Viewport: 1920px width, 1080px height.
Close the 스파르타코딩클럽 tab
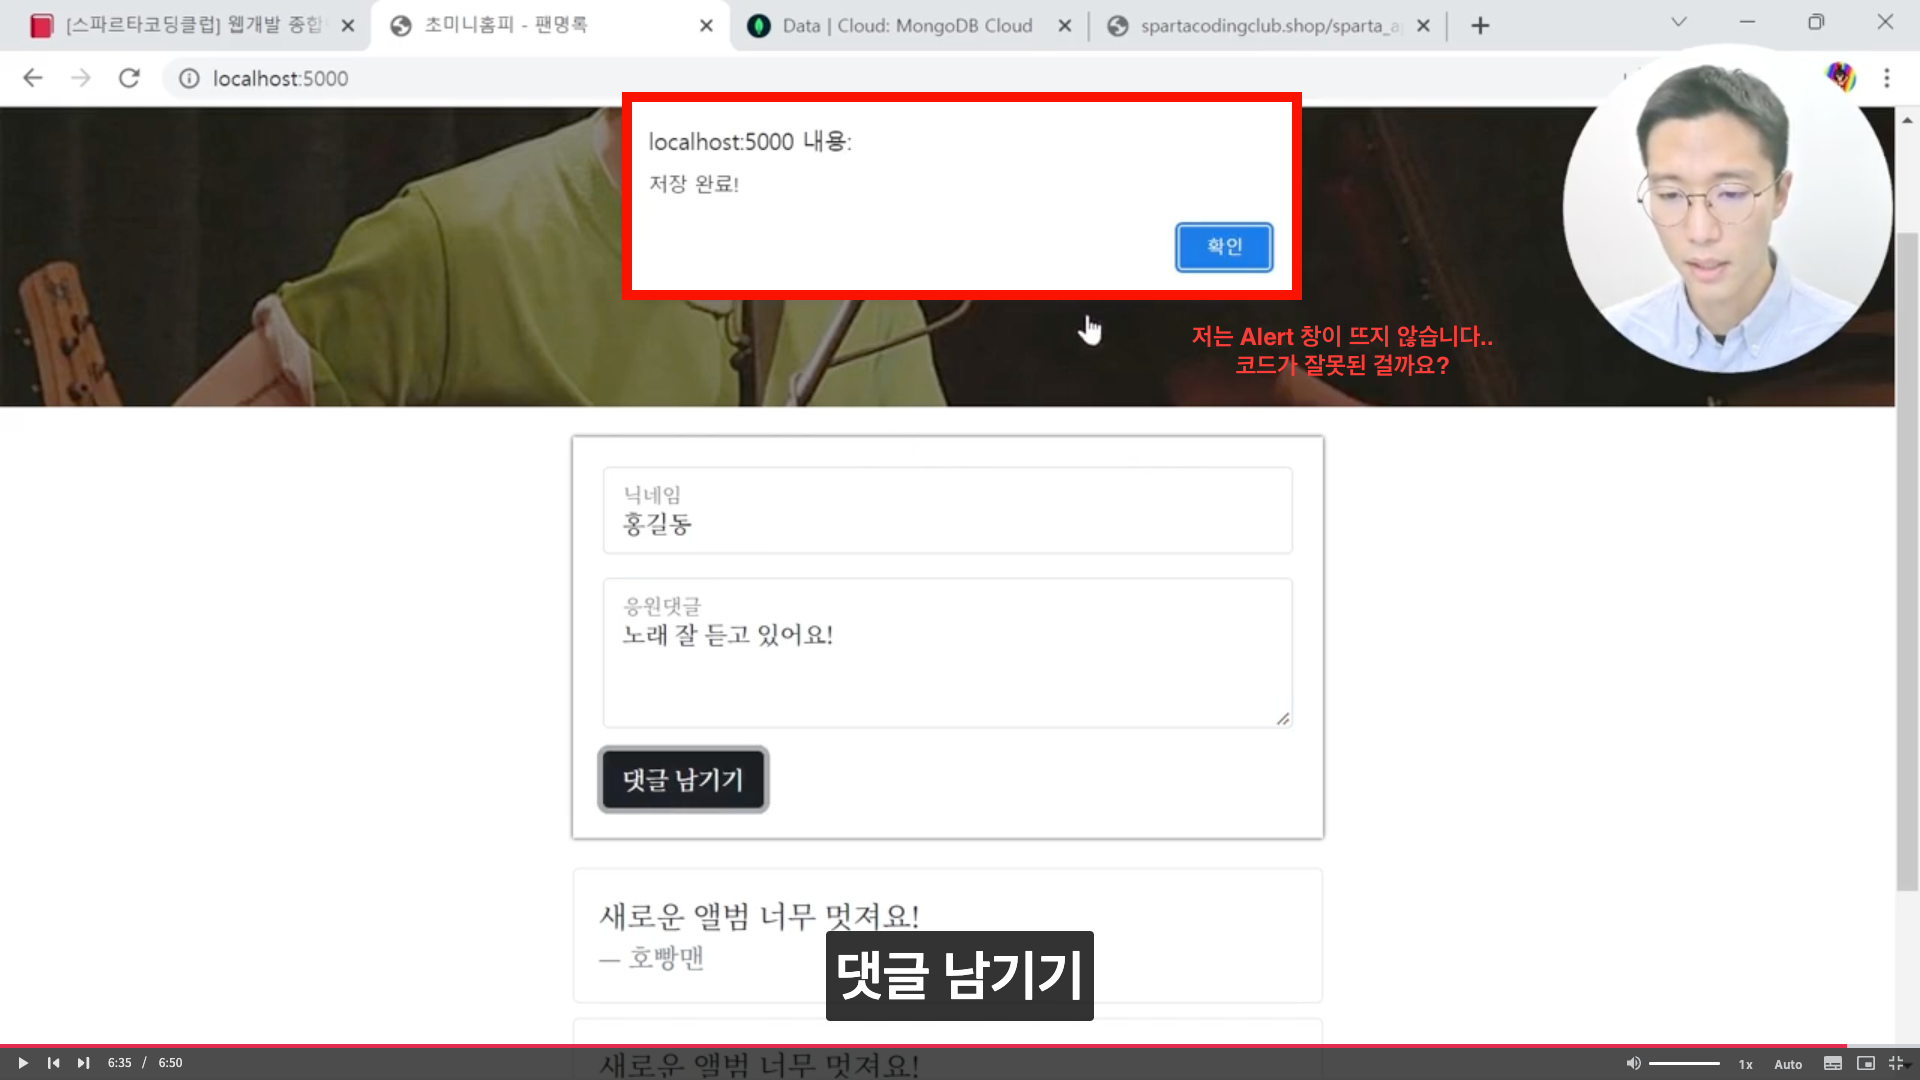348,26
